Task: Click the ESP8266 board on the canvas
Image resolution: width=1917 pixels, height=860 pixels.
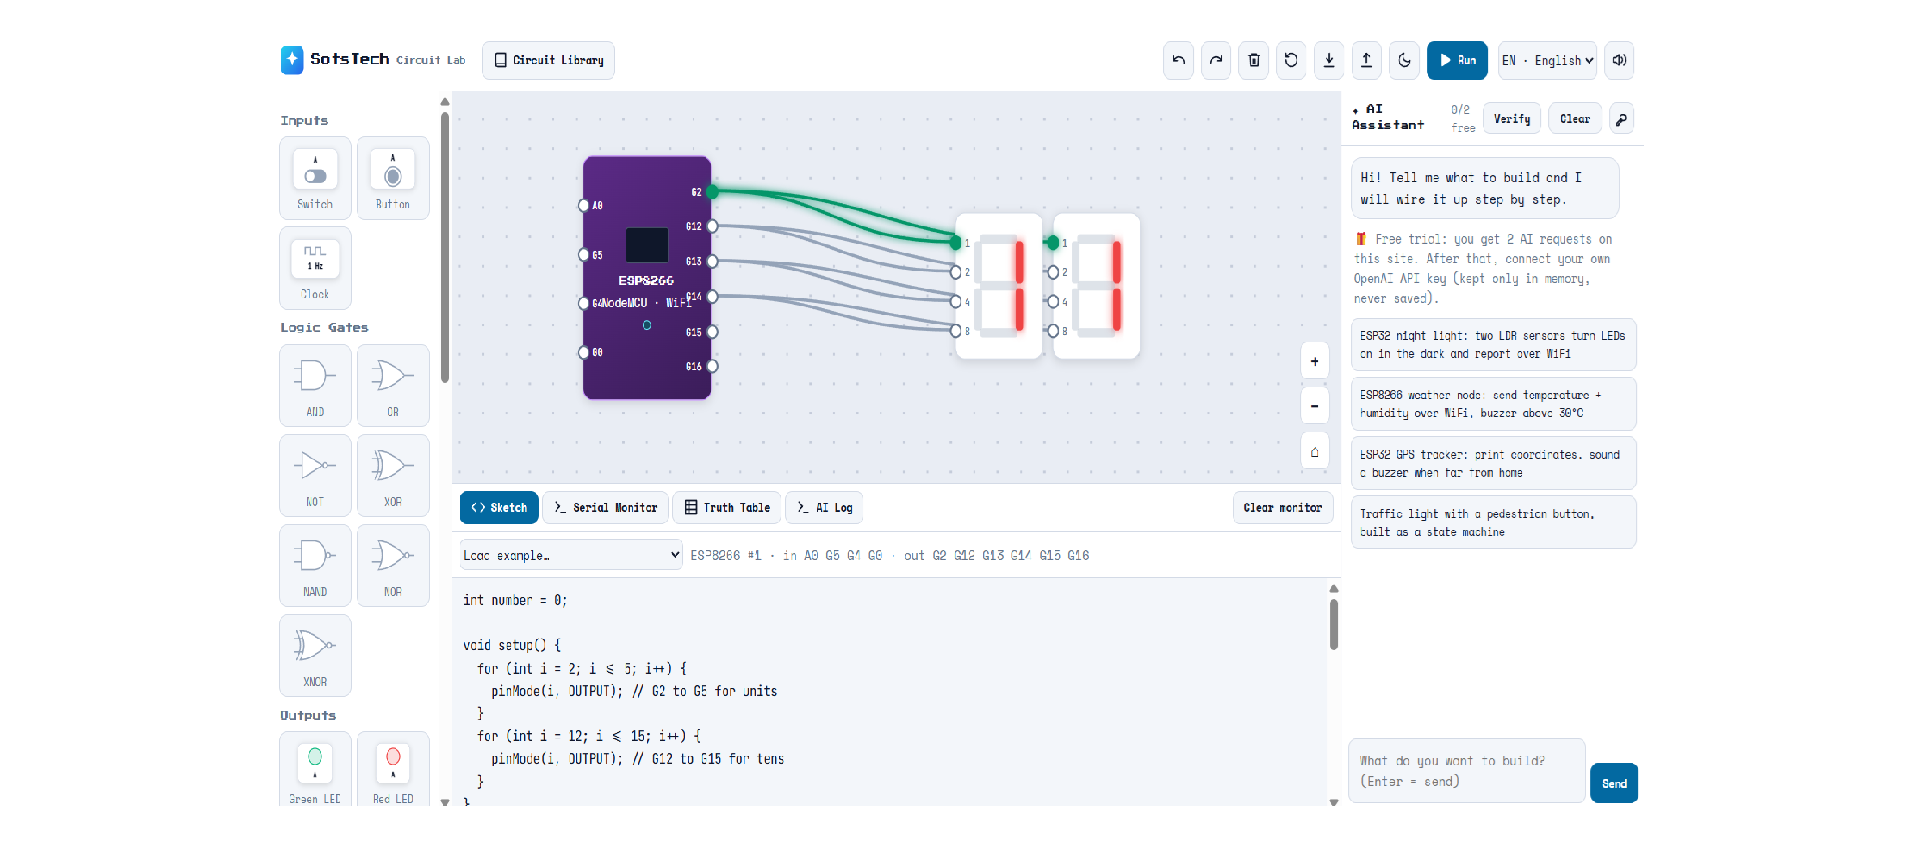Action: point(647,278)
